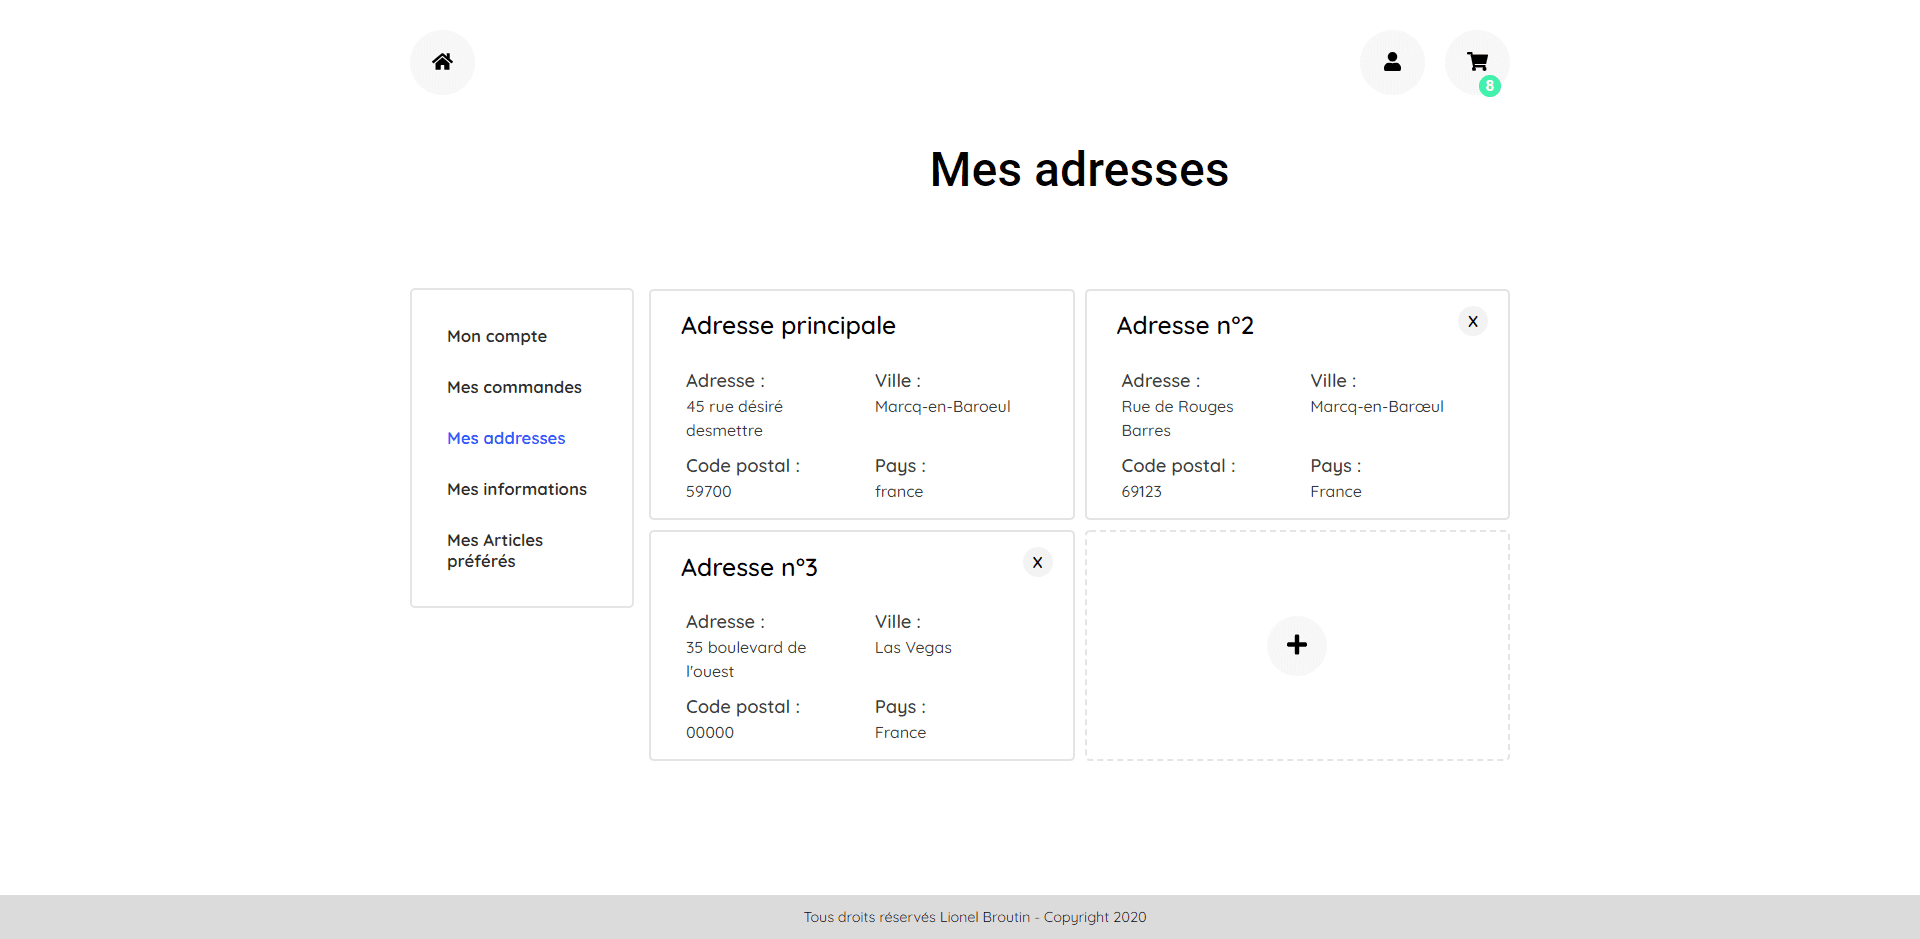1920x939 pixels.
Task: Click the footer copyright text
Action: click(x=975, y=917)
